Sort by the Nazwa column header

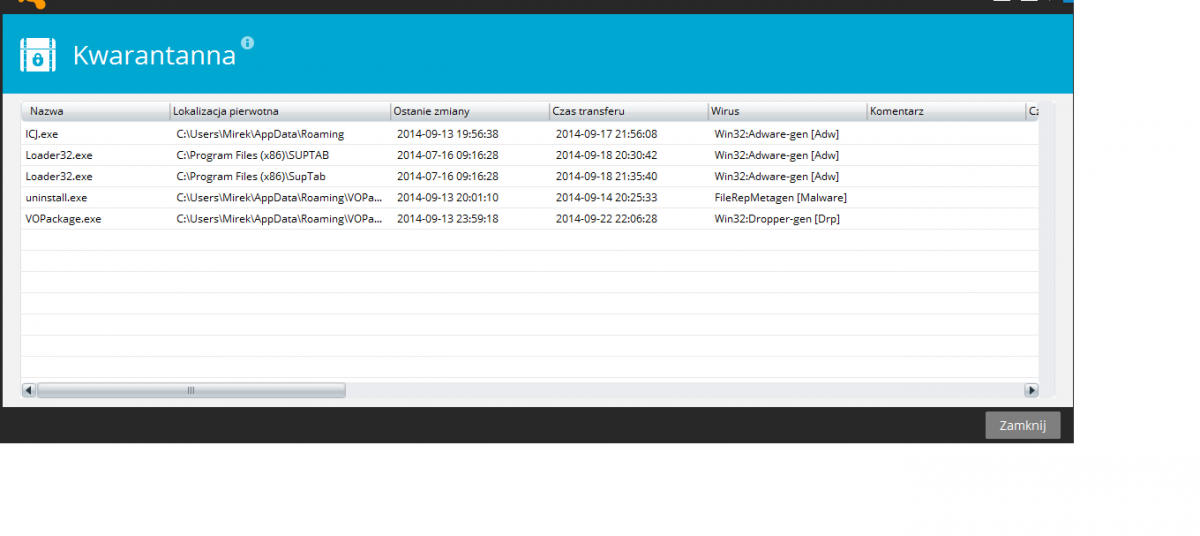click(95, 111)
